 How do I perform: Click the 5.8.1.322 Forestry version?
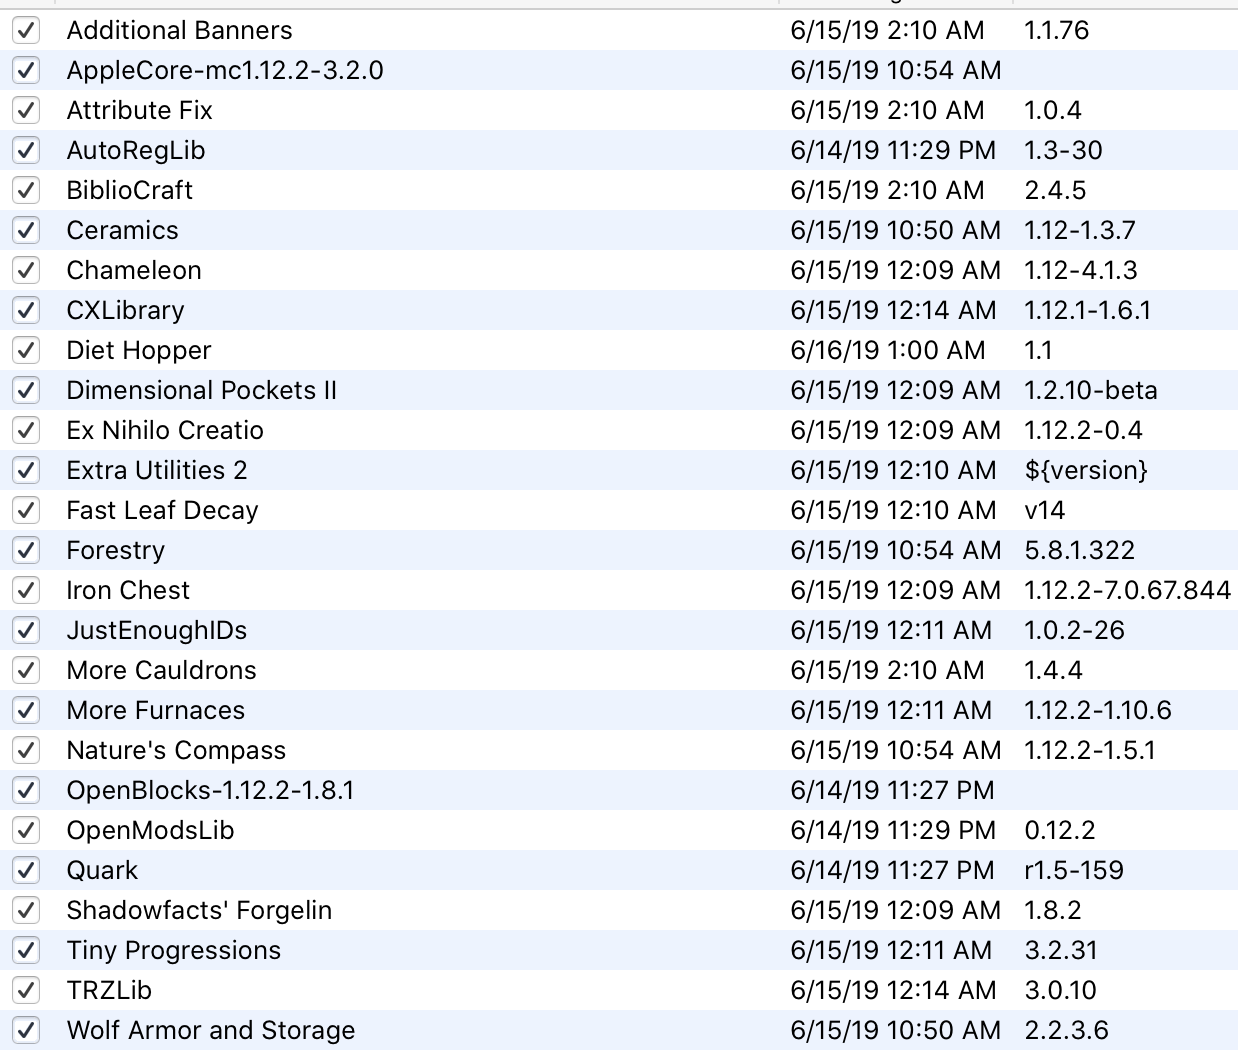(1080, 550)
